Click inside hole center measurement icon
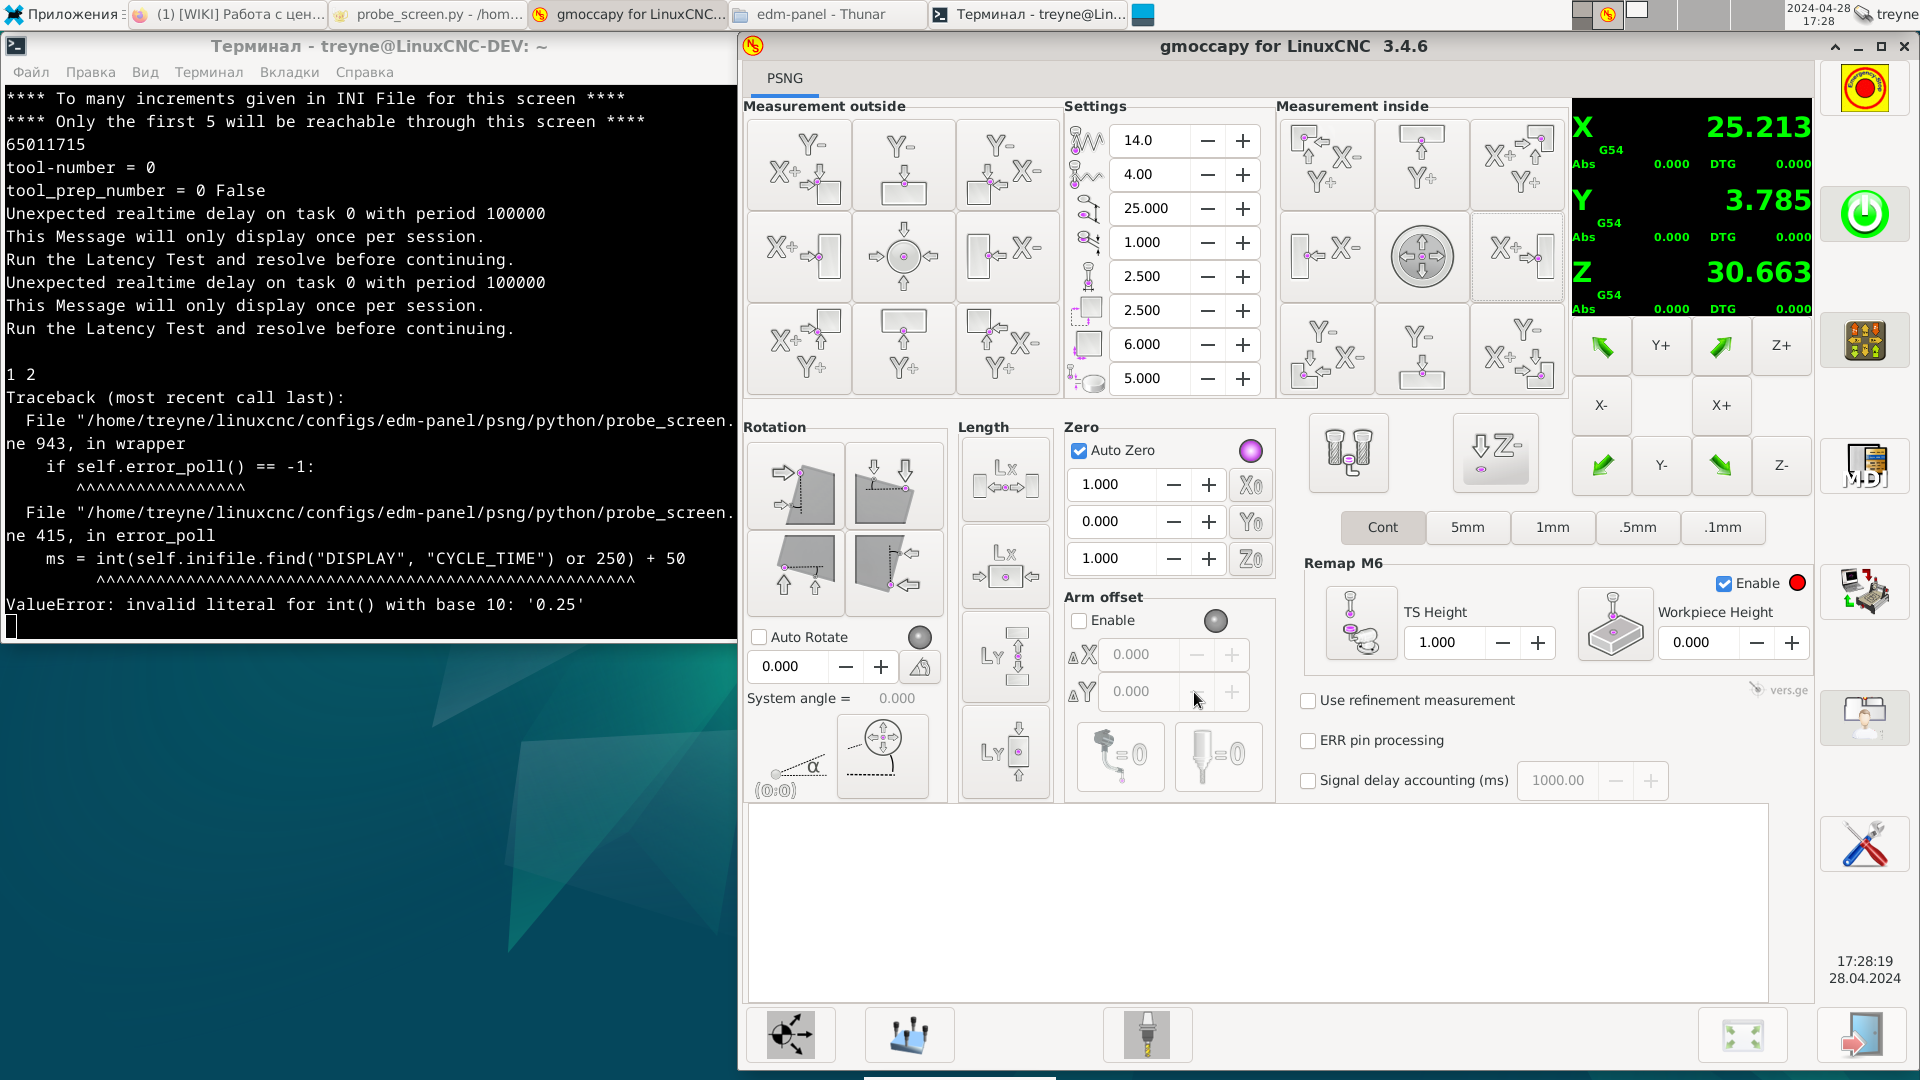This screenshot has width=1920, height=1080. 1421,257
